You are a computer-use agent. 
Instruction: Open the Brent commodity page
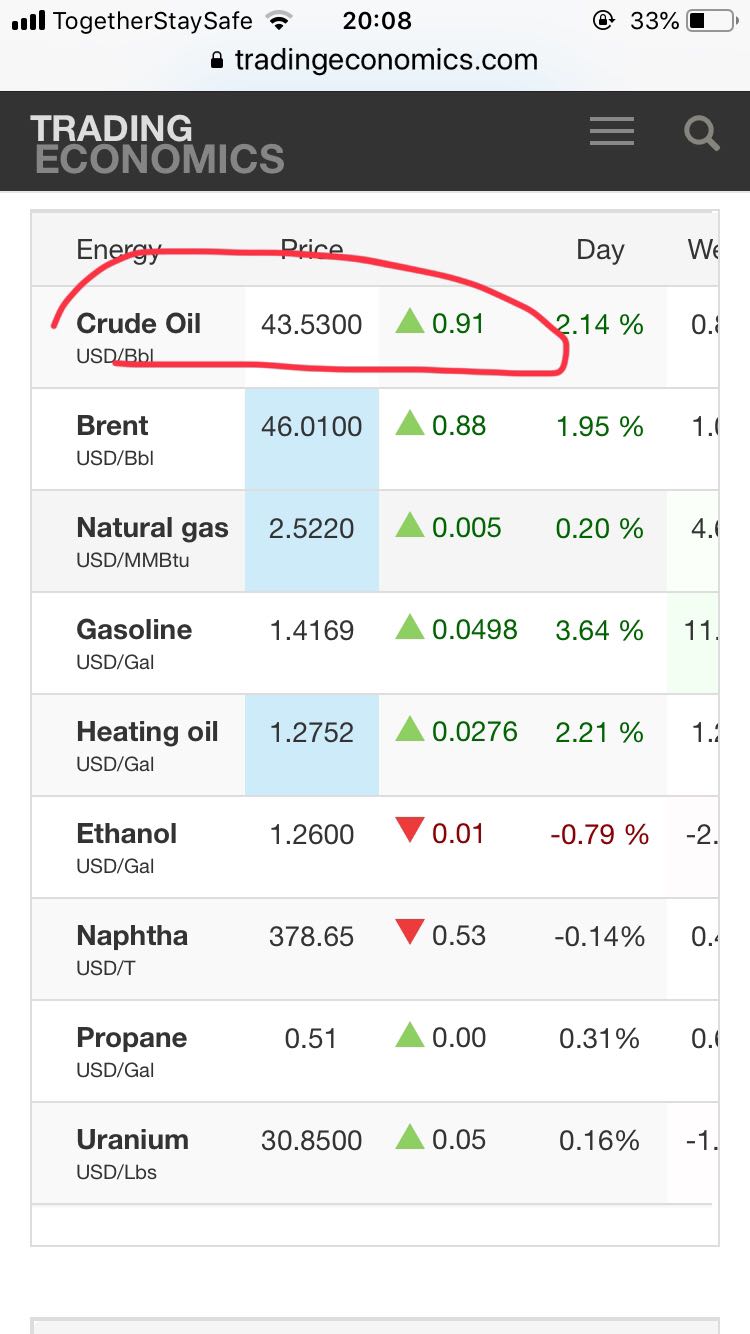tap(112, 426)
